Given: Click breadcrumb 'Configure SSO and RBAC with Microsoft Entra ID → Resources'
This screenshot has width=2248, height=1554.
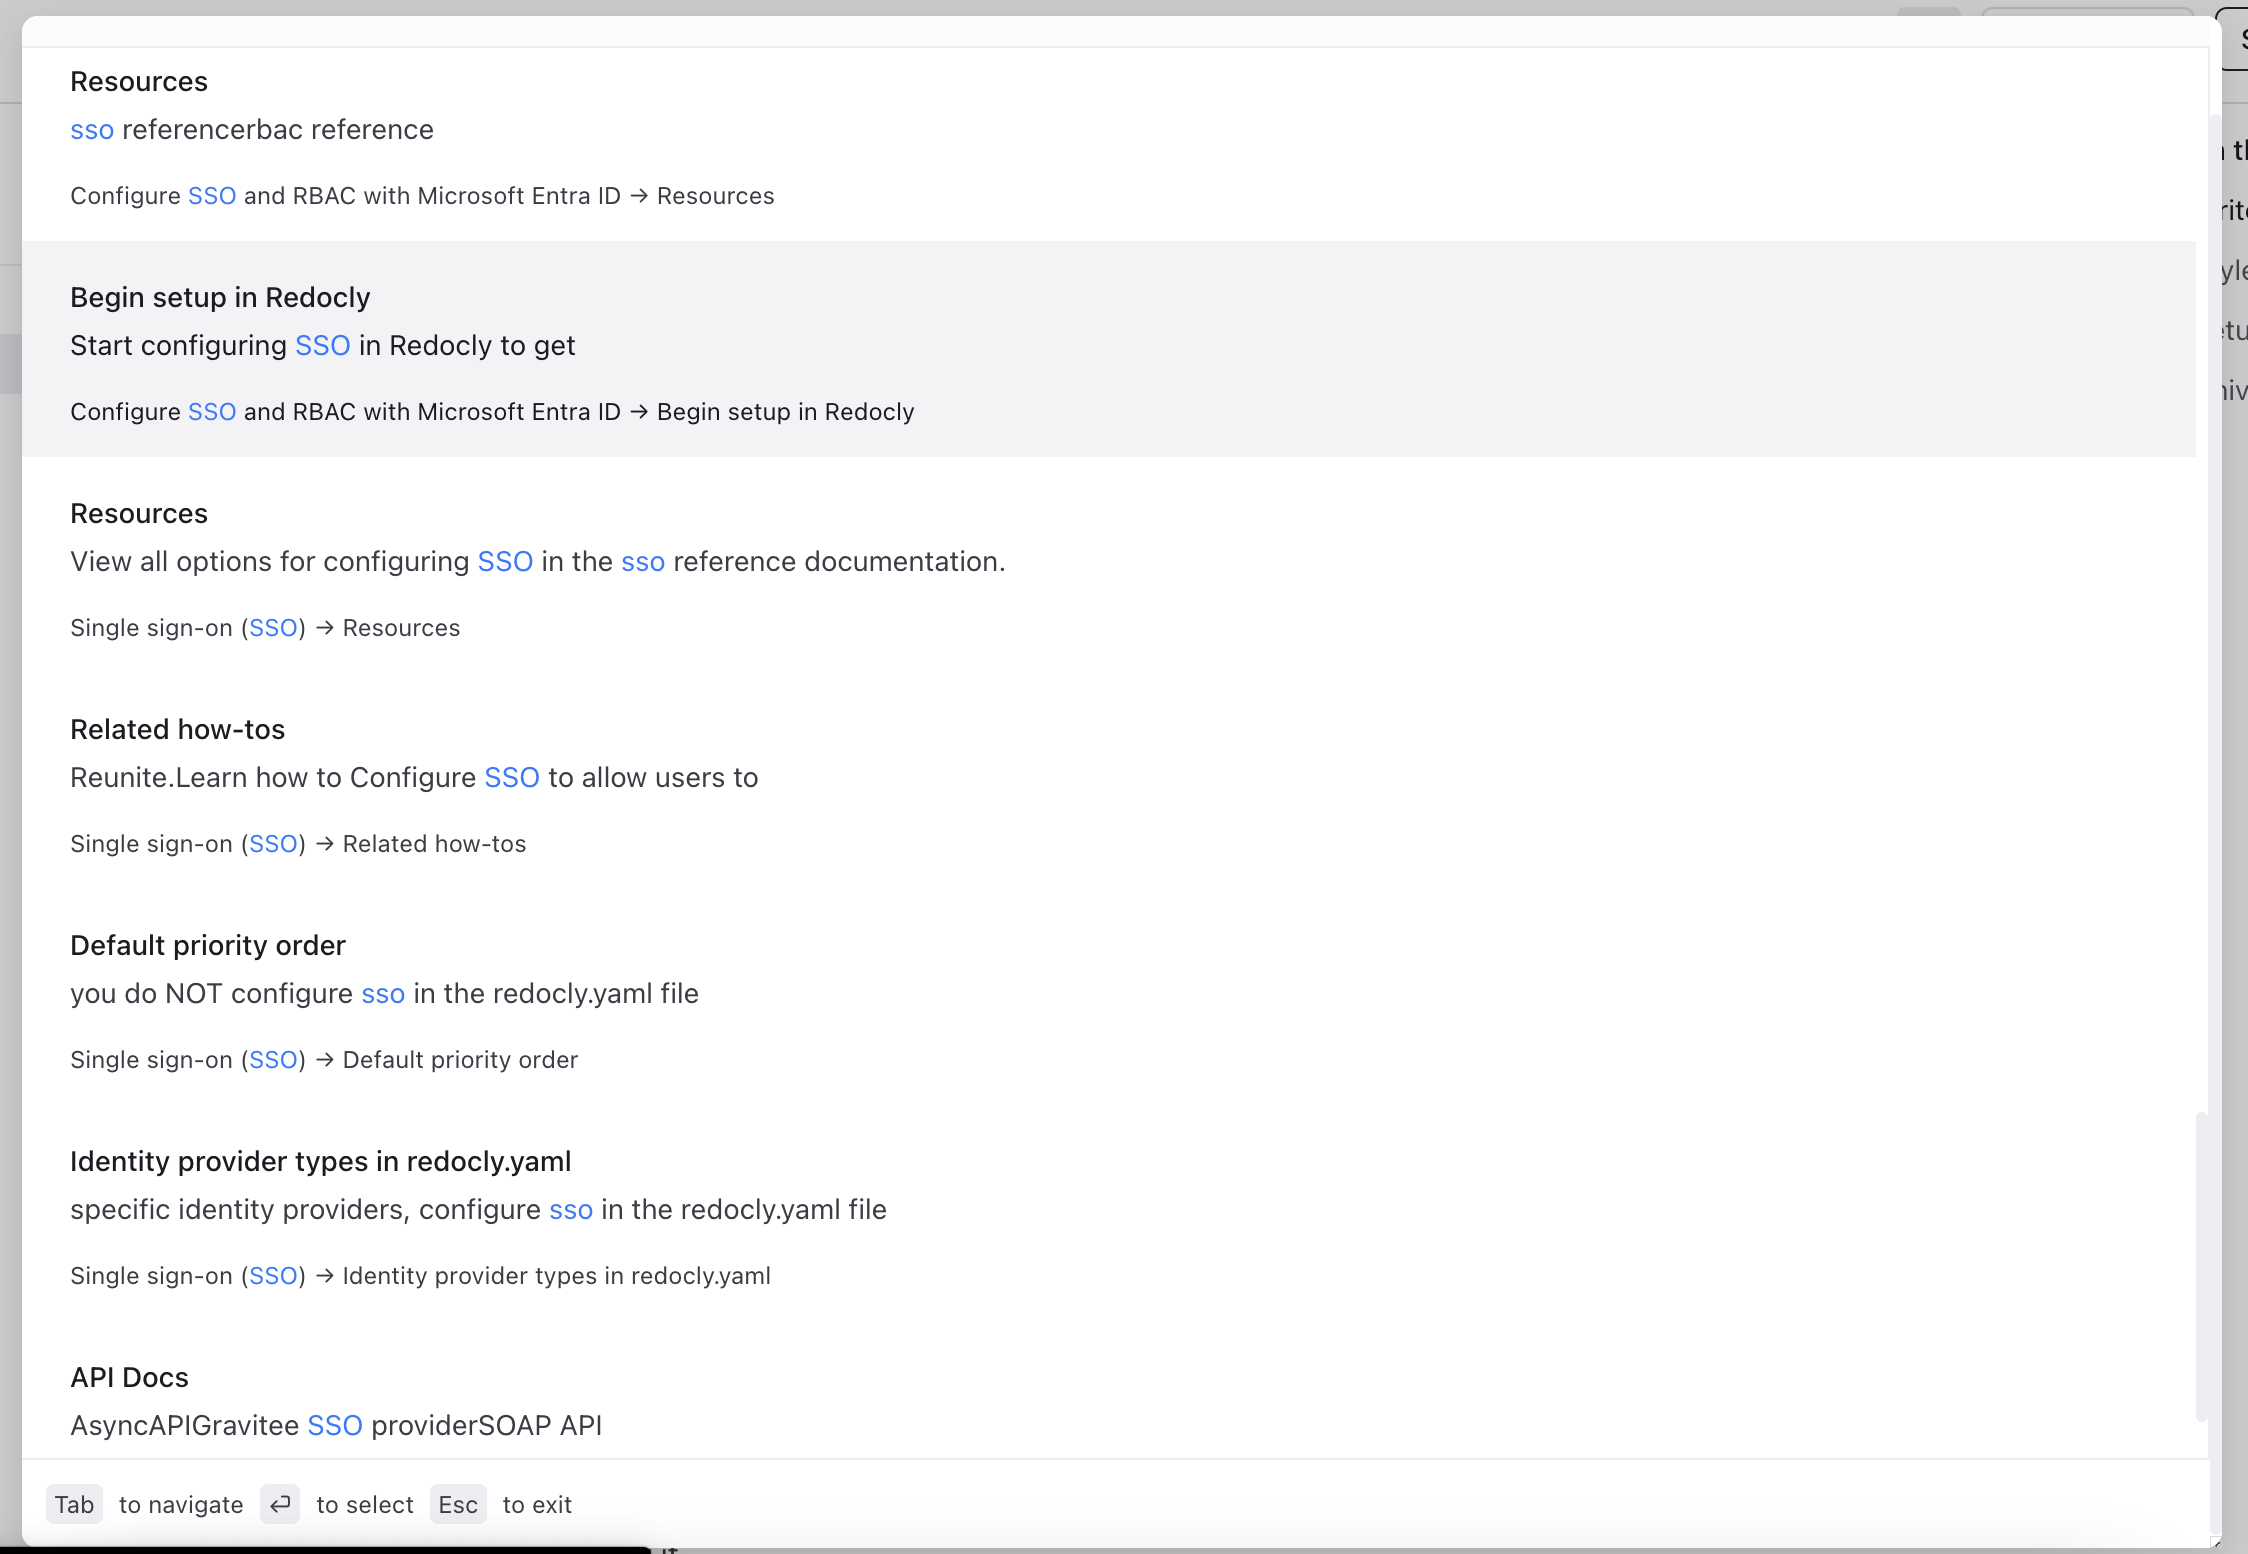Looking at the screenshot, I should click(x=422, y=196).
